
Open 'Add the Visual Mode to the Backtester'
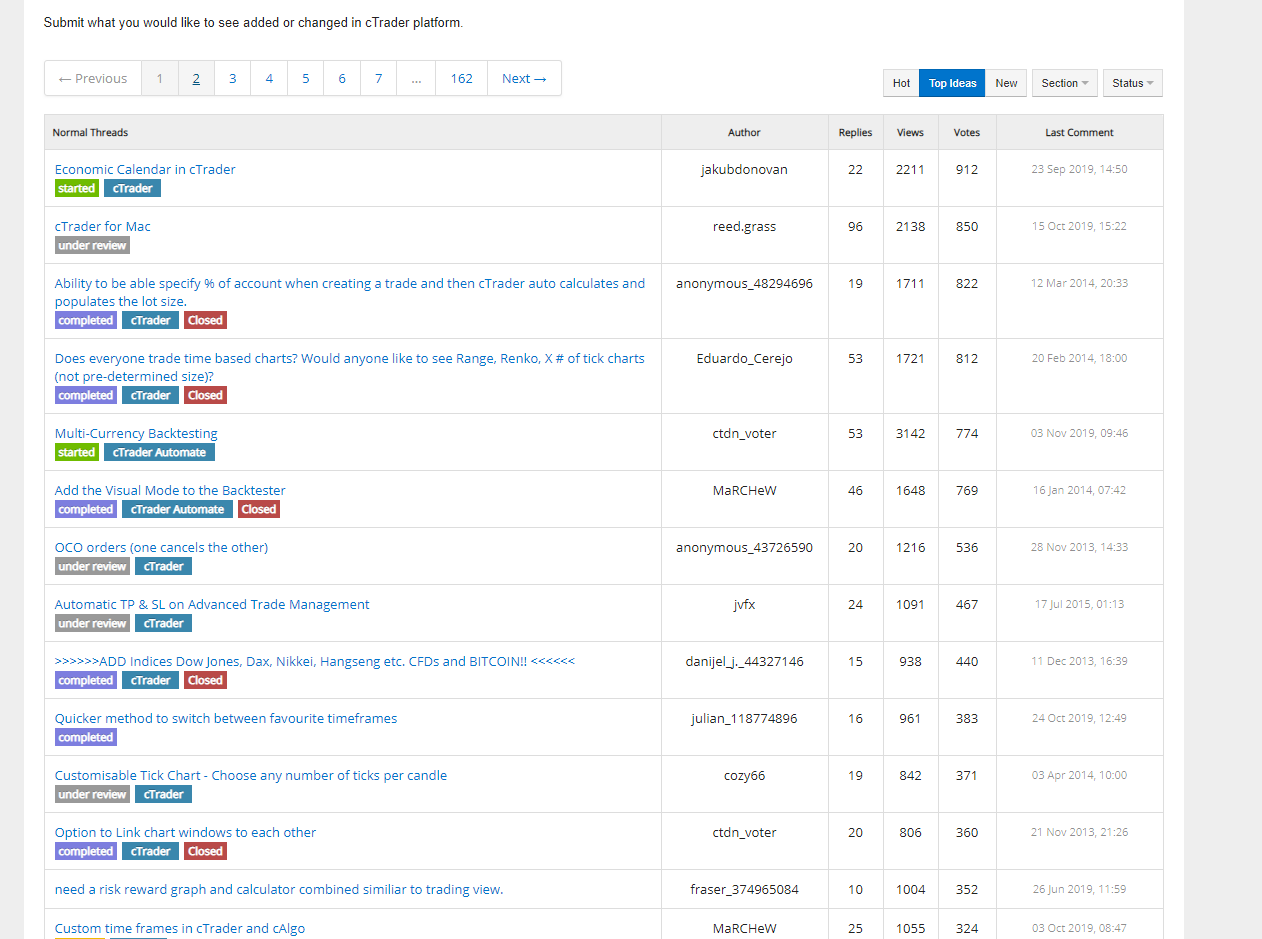170,490
